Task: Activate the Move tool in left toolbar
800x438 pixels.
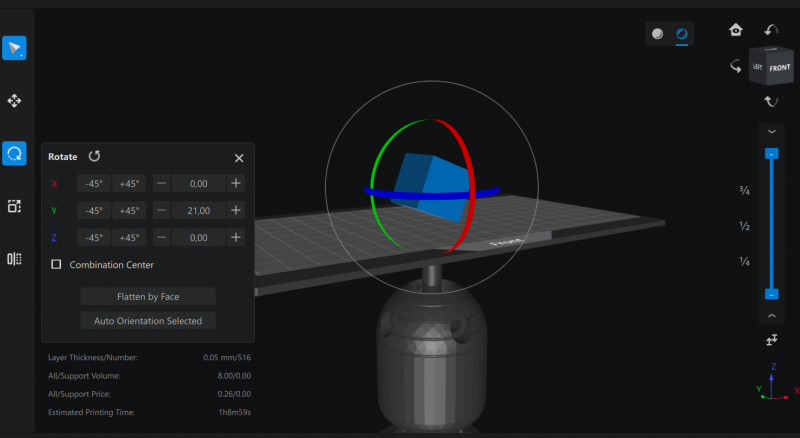Action: (14, 101)
